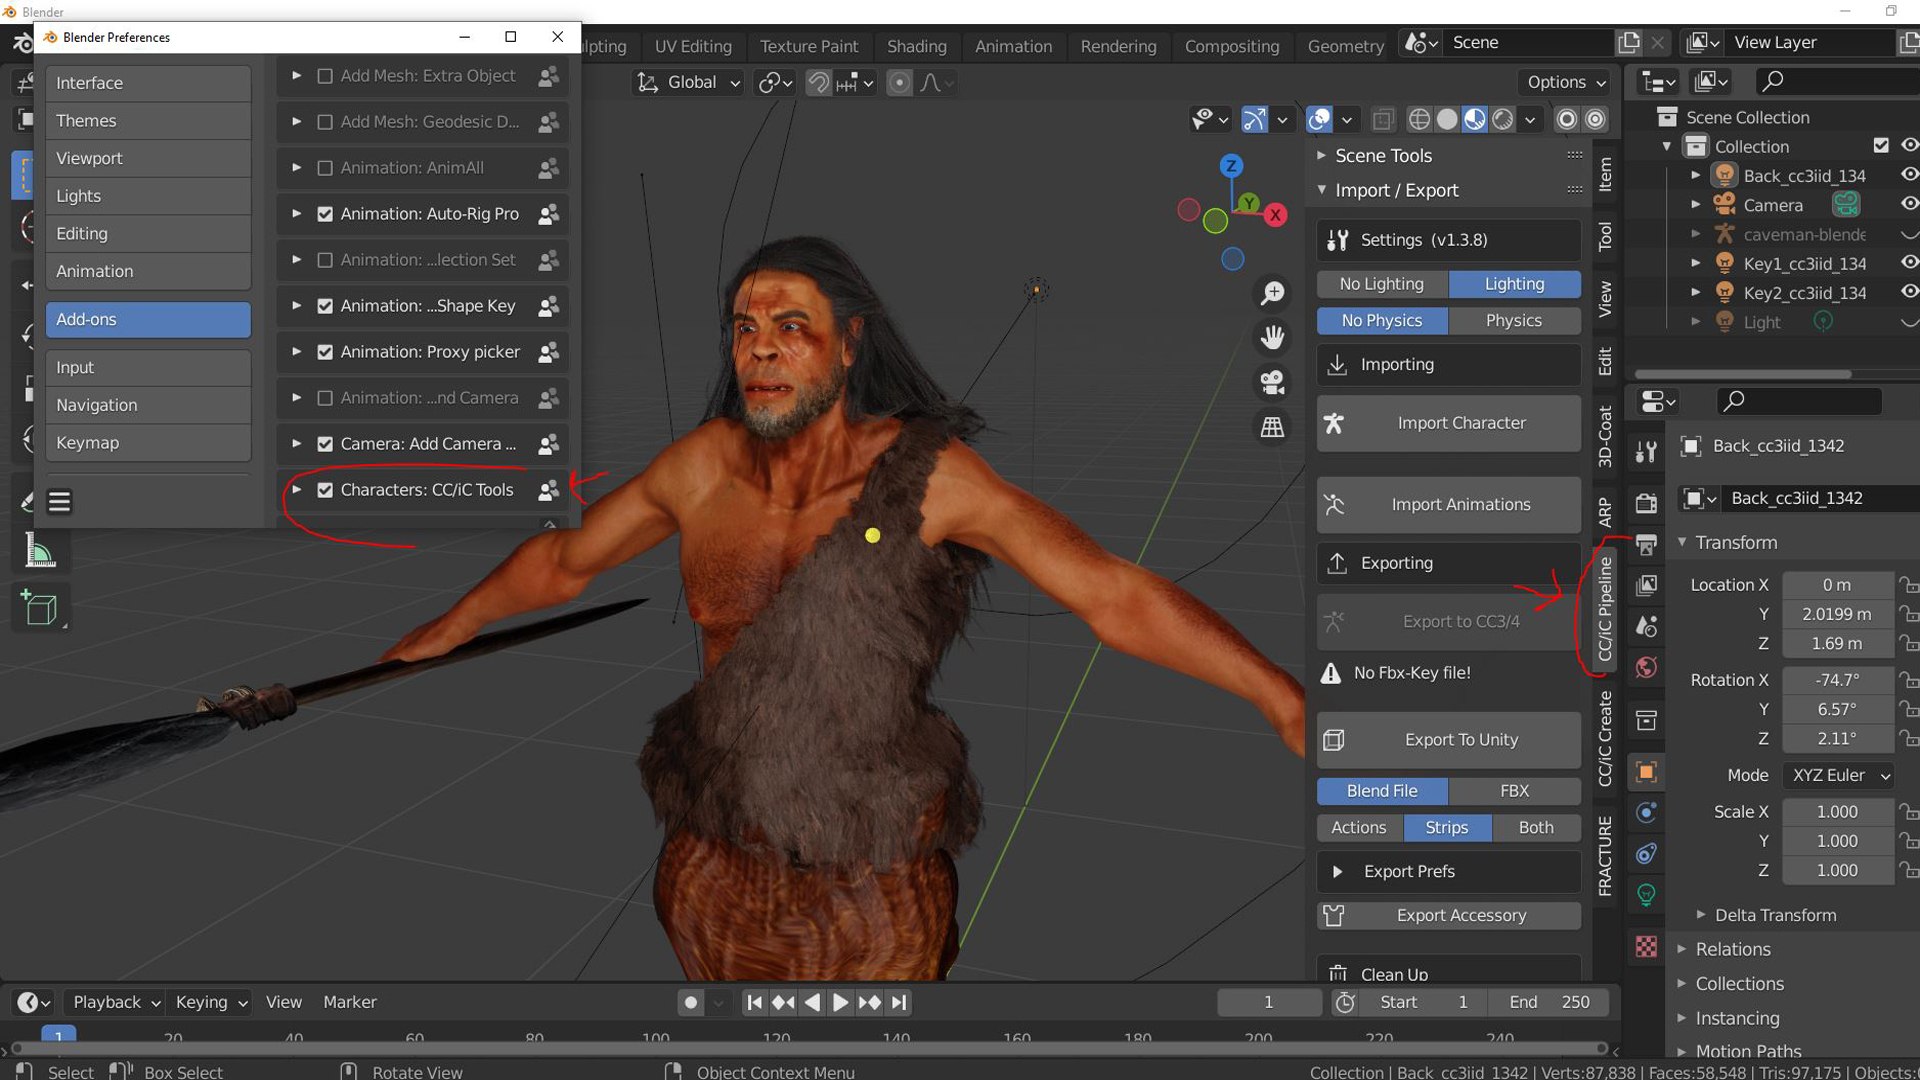Toggle proportional editing icon
This screenshot has width=1920, height=1080.
coord(899,83)
